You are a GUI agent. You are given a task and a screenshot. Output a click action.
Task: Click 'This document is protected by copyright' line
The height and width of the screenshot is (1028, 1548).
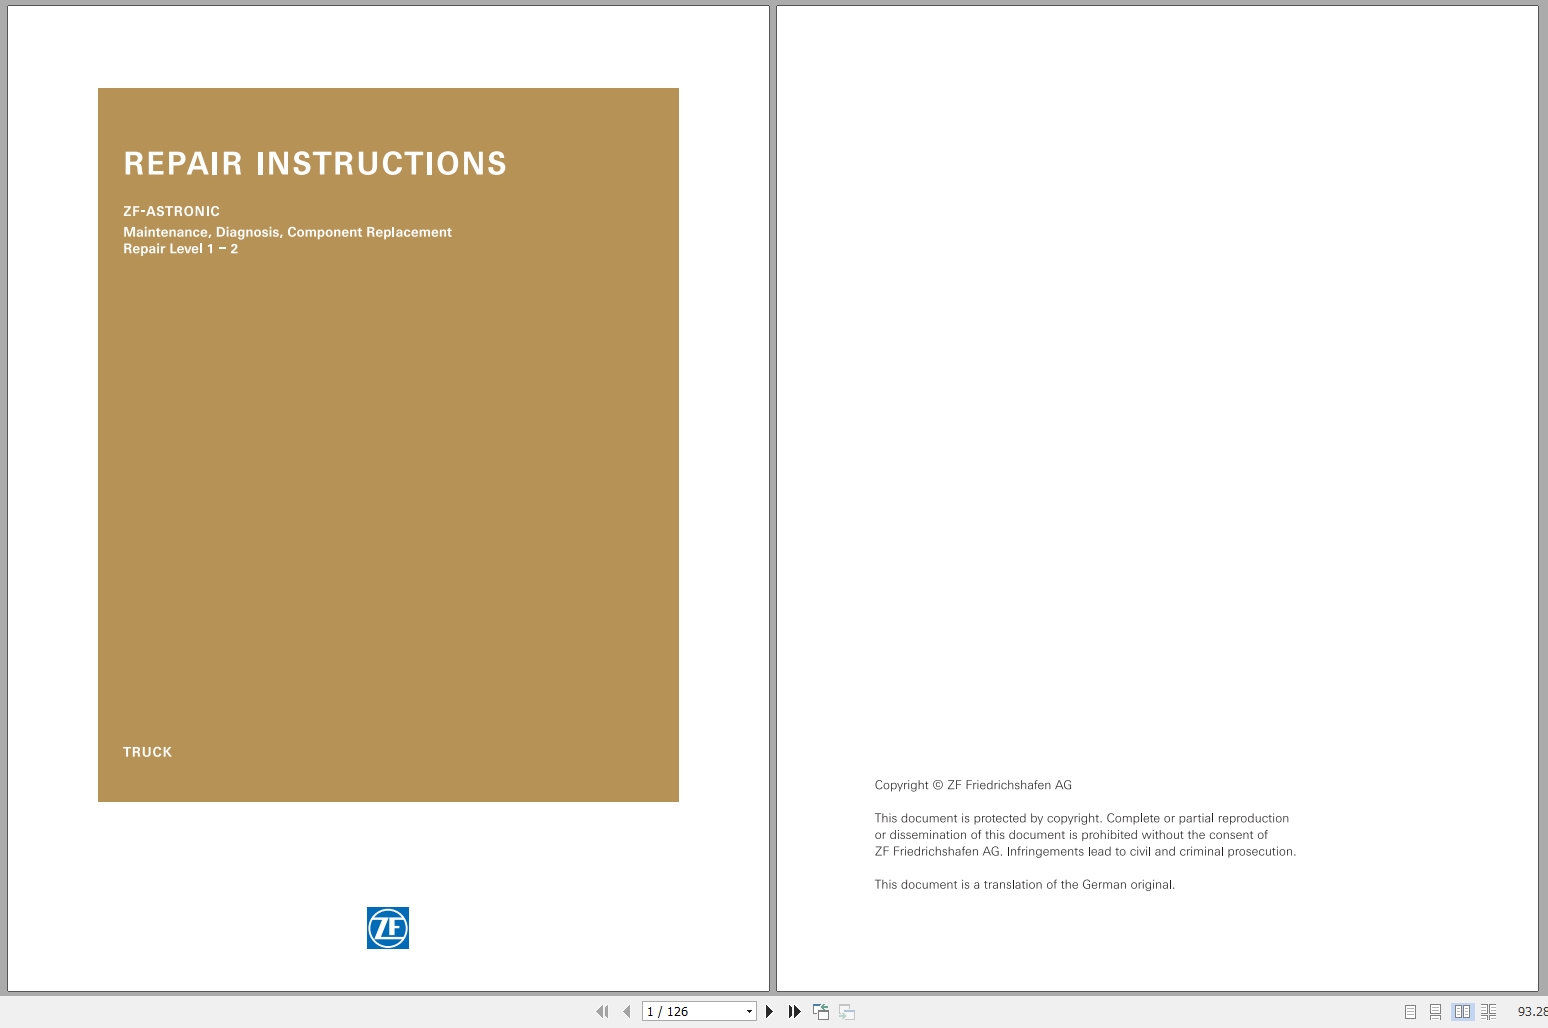click(1082, 818)
